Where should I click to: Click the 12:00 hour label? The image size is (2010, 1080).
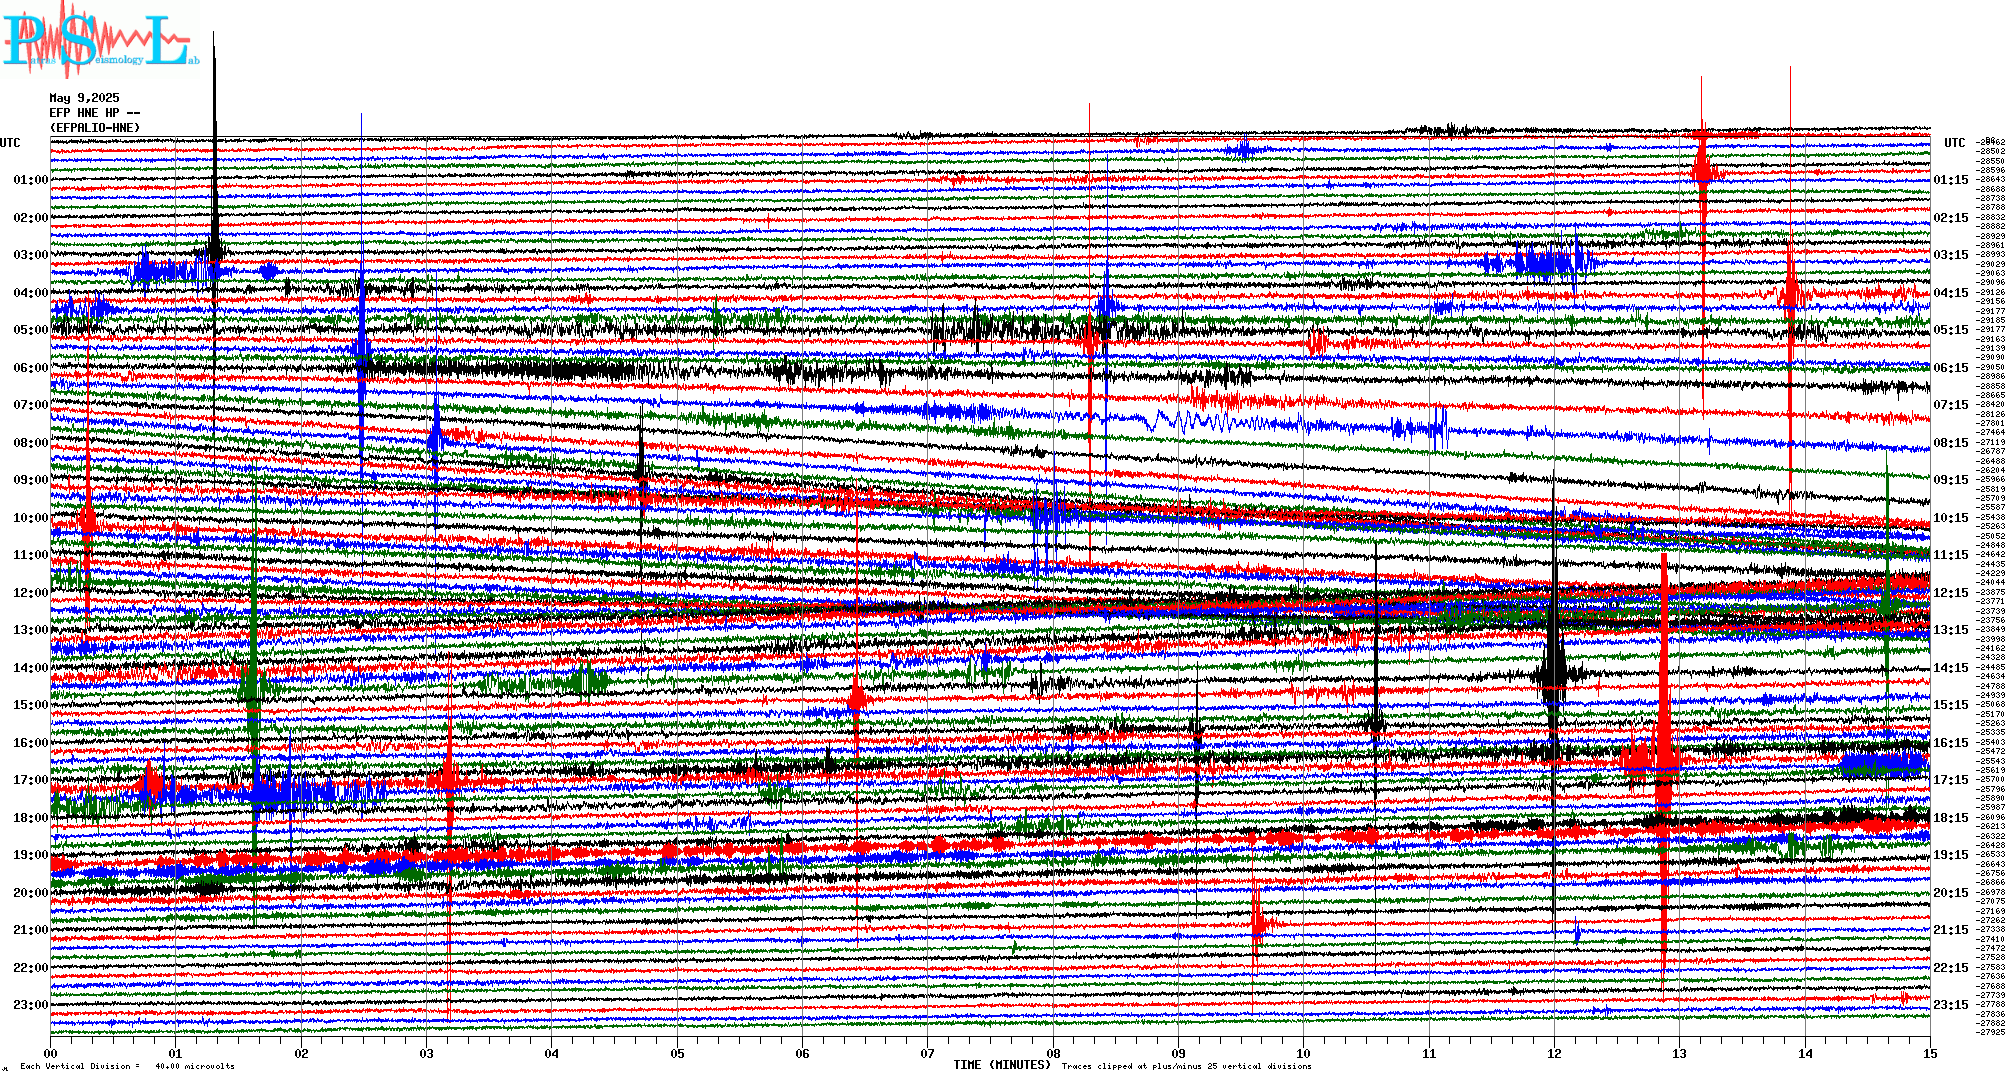[31, 593]
